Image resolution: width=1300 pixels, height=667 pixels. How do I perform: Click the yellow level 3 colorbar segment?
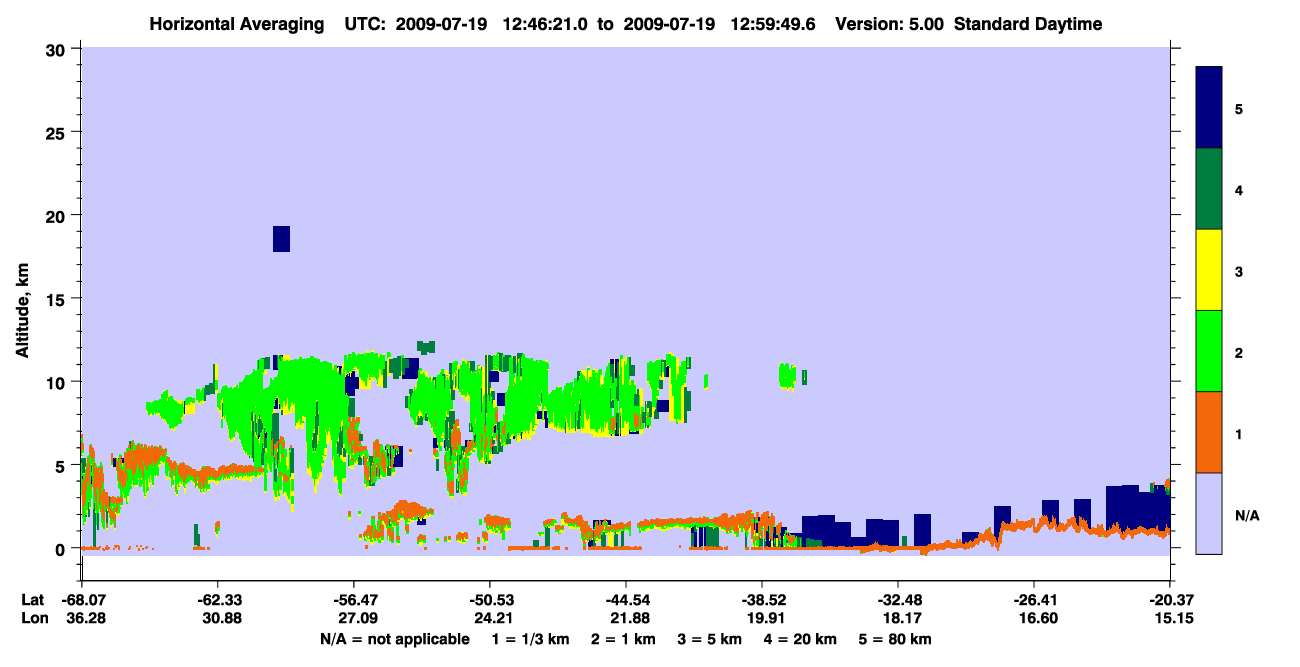pyautogui.click(x=1209, y=270)
